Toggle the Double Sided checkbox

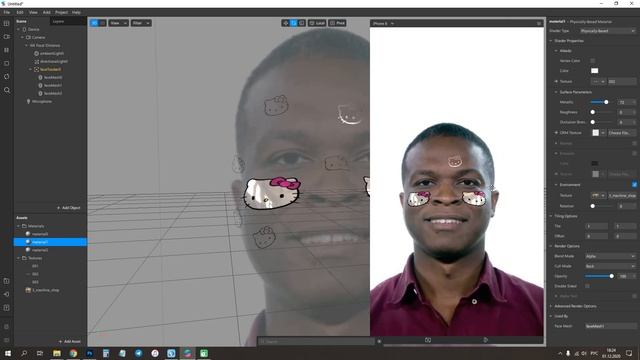pyautogui.click(x=587, y=286)
